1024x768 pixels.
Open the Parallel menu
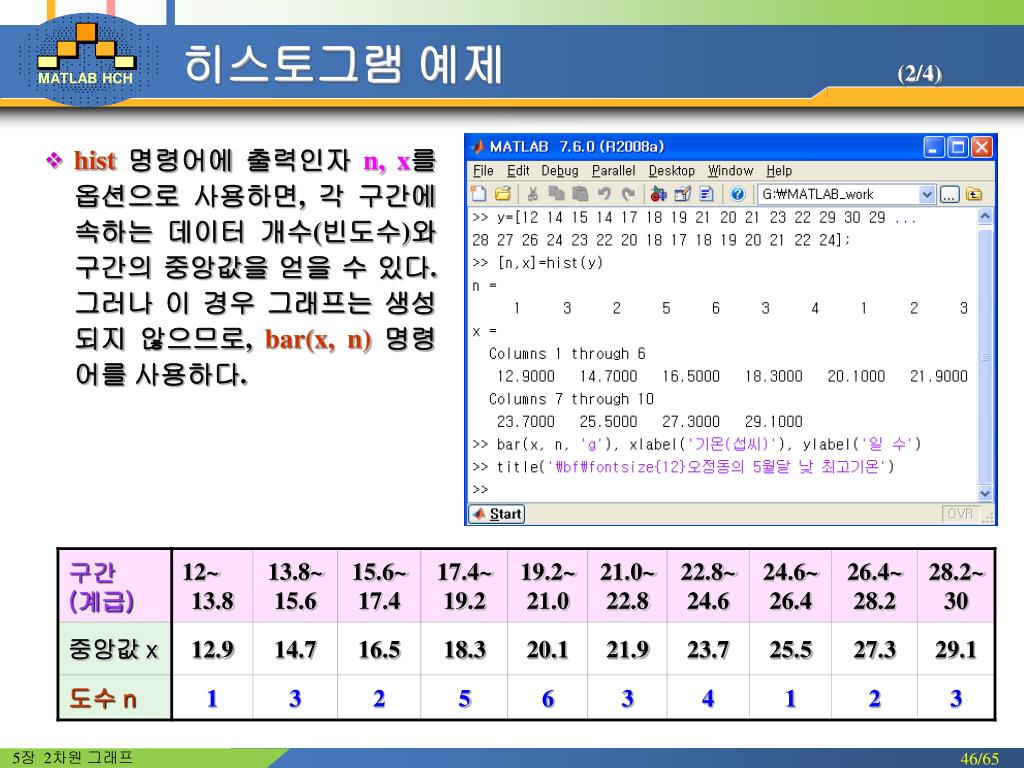(x=613, y=171)
